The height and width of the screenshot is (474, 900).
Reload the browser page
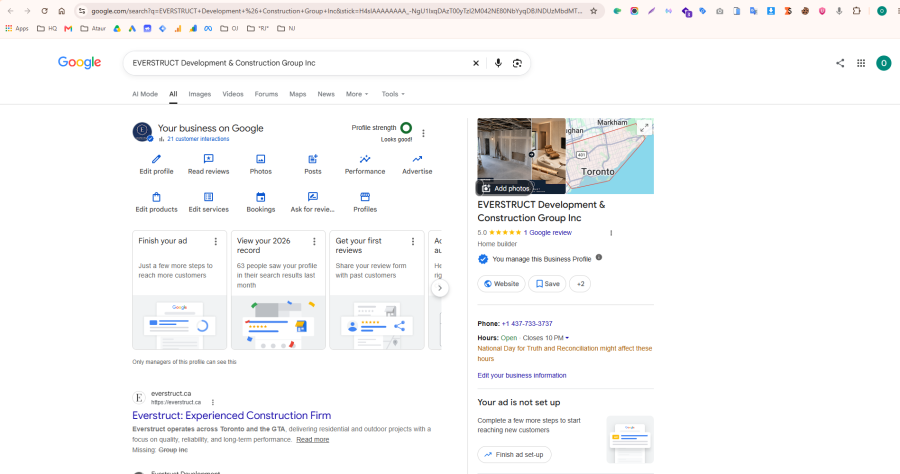coord(44,11)
